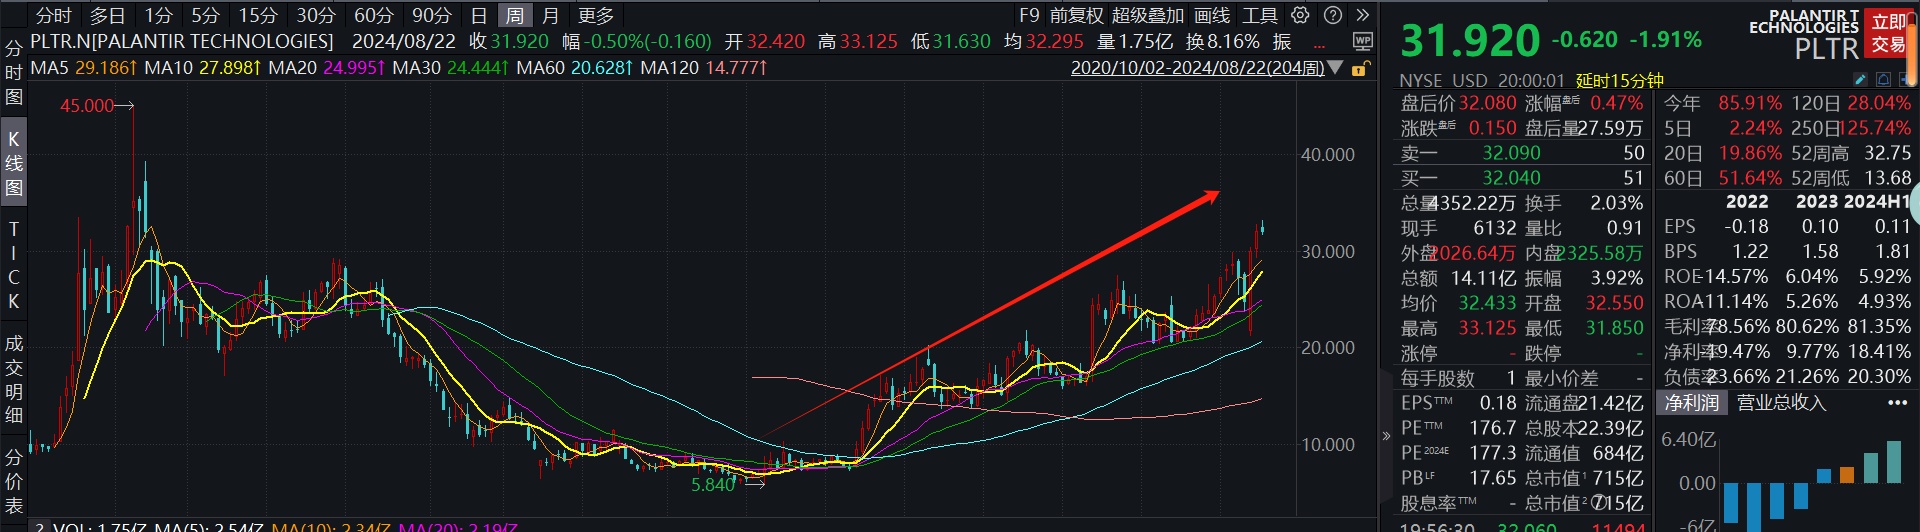The width and height of the screenshot is (1920, 532).
Task: Switch to 多日 period tab
Action: [x=107, y=15]
